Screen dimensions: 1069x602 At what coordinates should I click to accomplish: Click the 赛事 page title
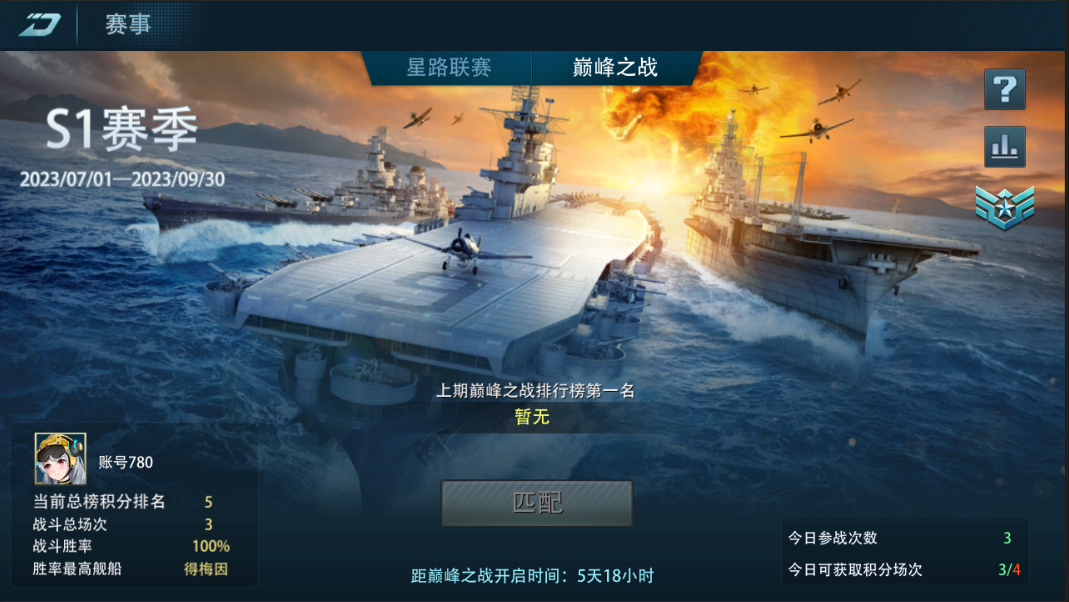(x=127, y=25)
